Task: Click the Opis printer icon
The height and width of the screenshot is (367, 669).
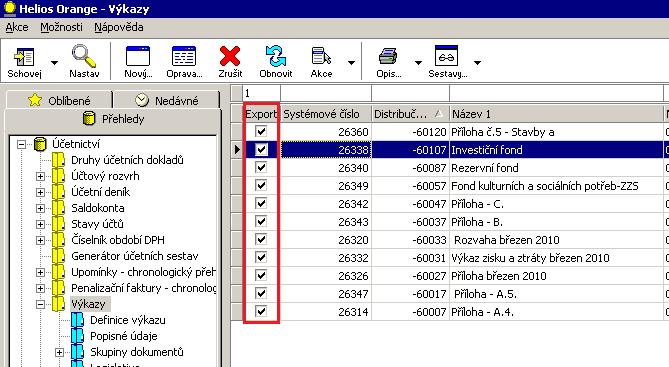Action: click(388, 56)
